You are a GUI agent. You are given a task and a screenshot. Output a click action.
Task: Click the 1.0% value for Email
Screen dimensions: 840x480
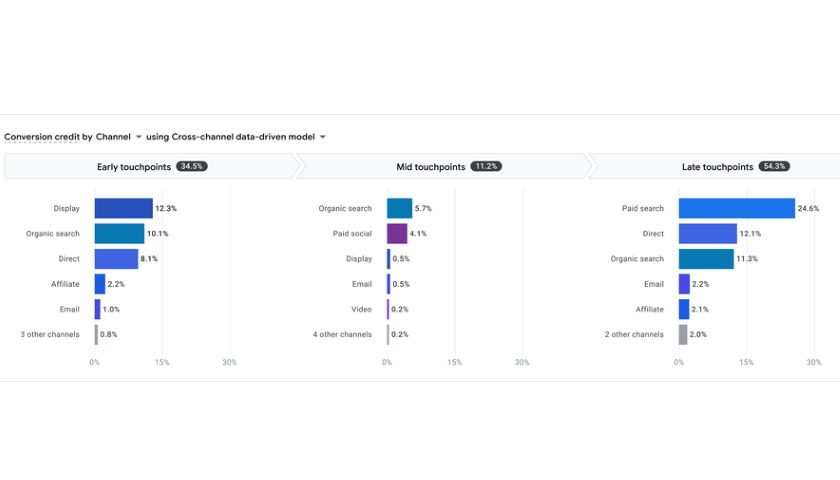[x=111, y=309]
